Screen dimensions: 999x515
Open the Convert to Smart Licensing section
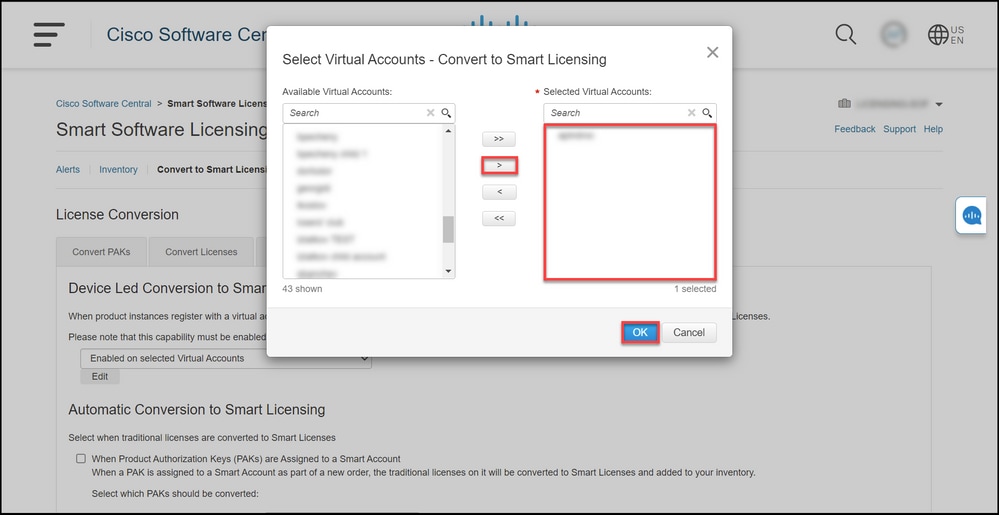tap(212, 170)
